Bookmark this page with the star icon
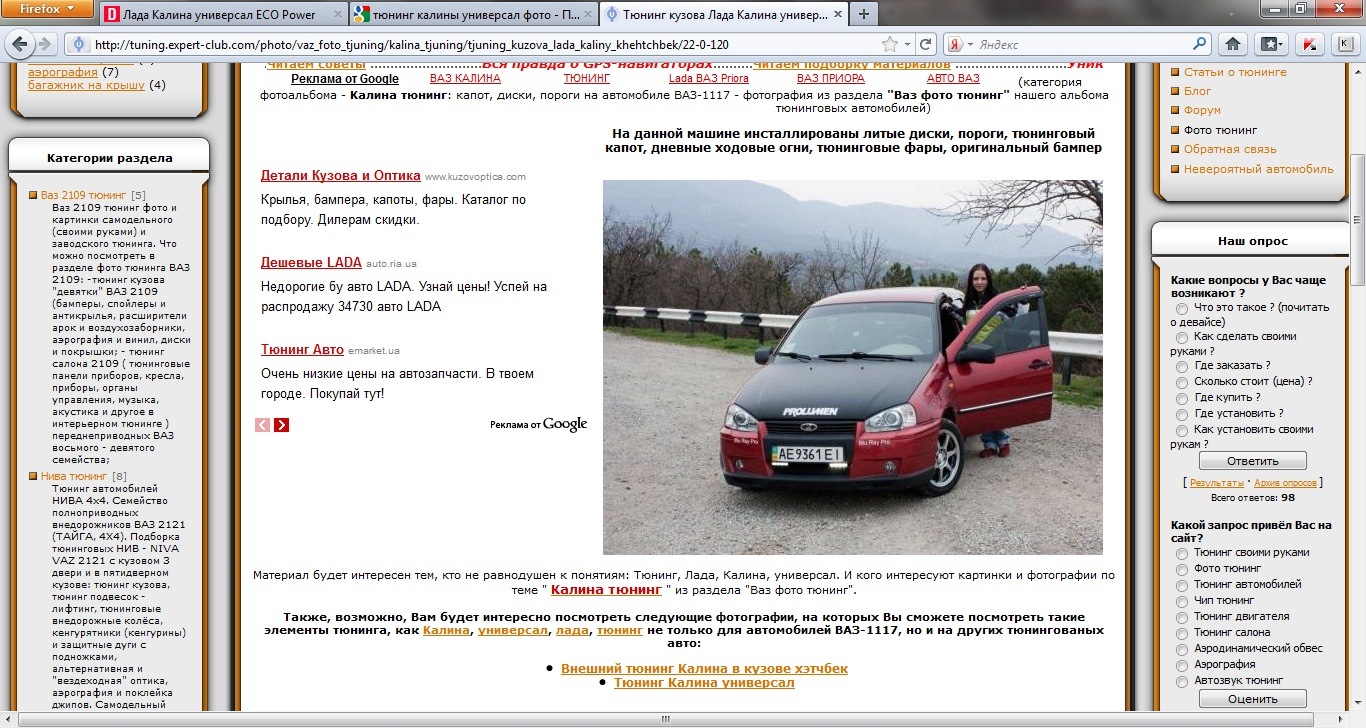Image resolution: width=1366 pixels, height=728 pixels. 890,45
